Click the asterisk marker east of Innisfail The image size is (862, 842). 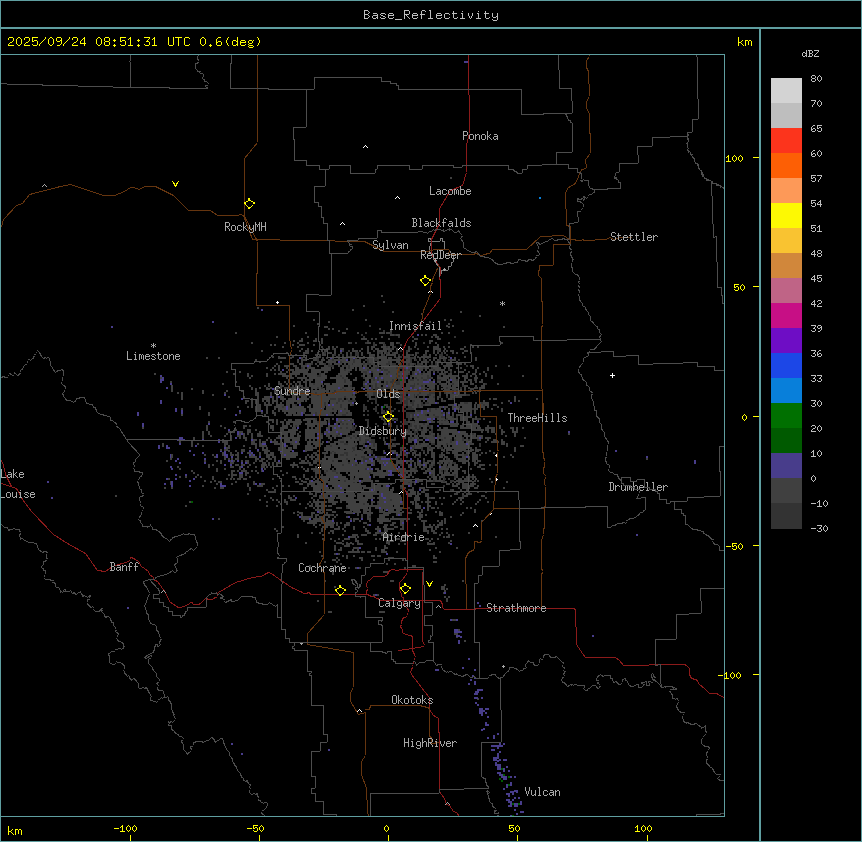point(502,304)
